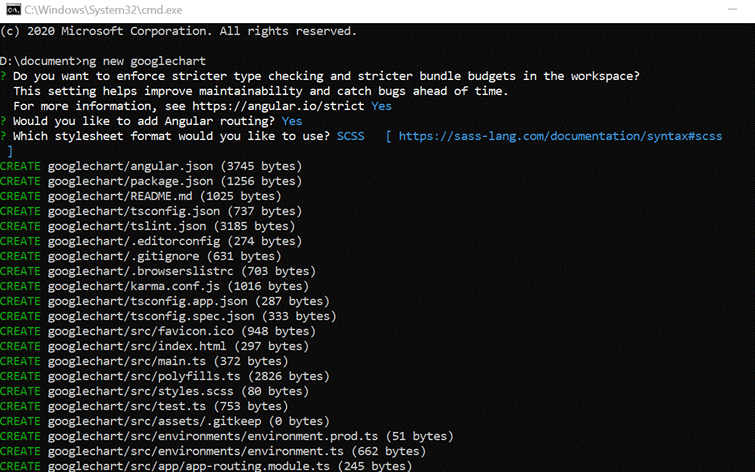Click the googlechart/src/test.ts line

[144, 406]
